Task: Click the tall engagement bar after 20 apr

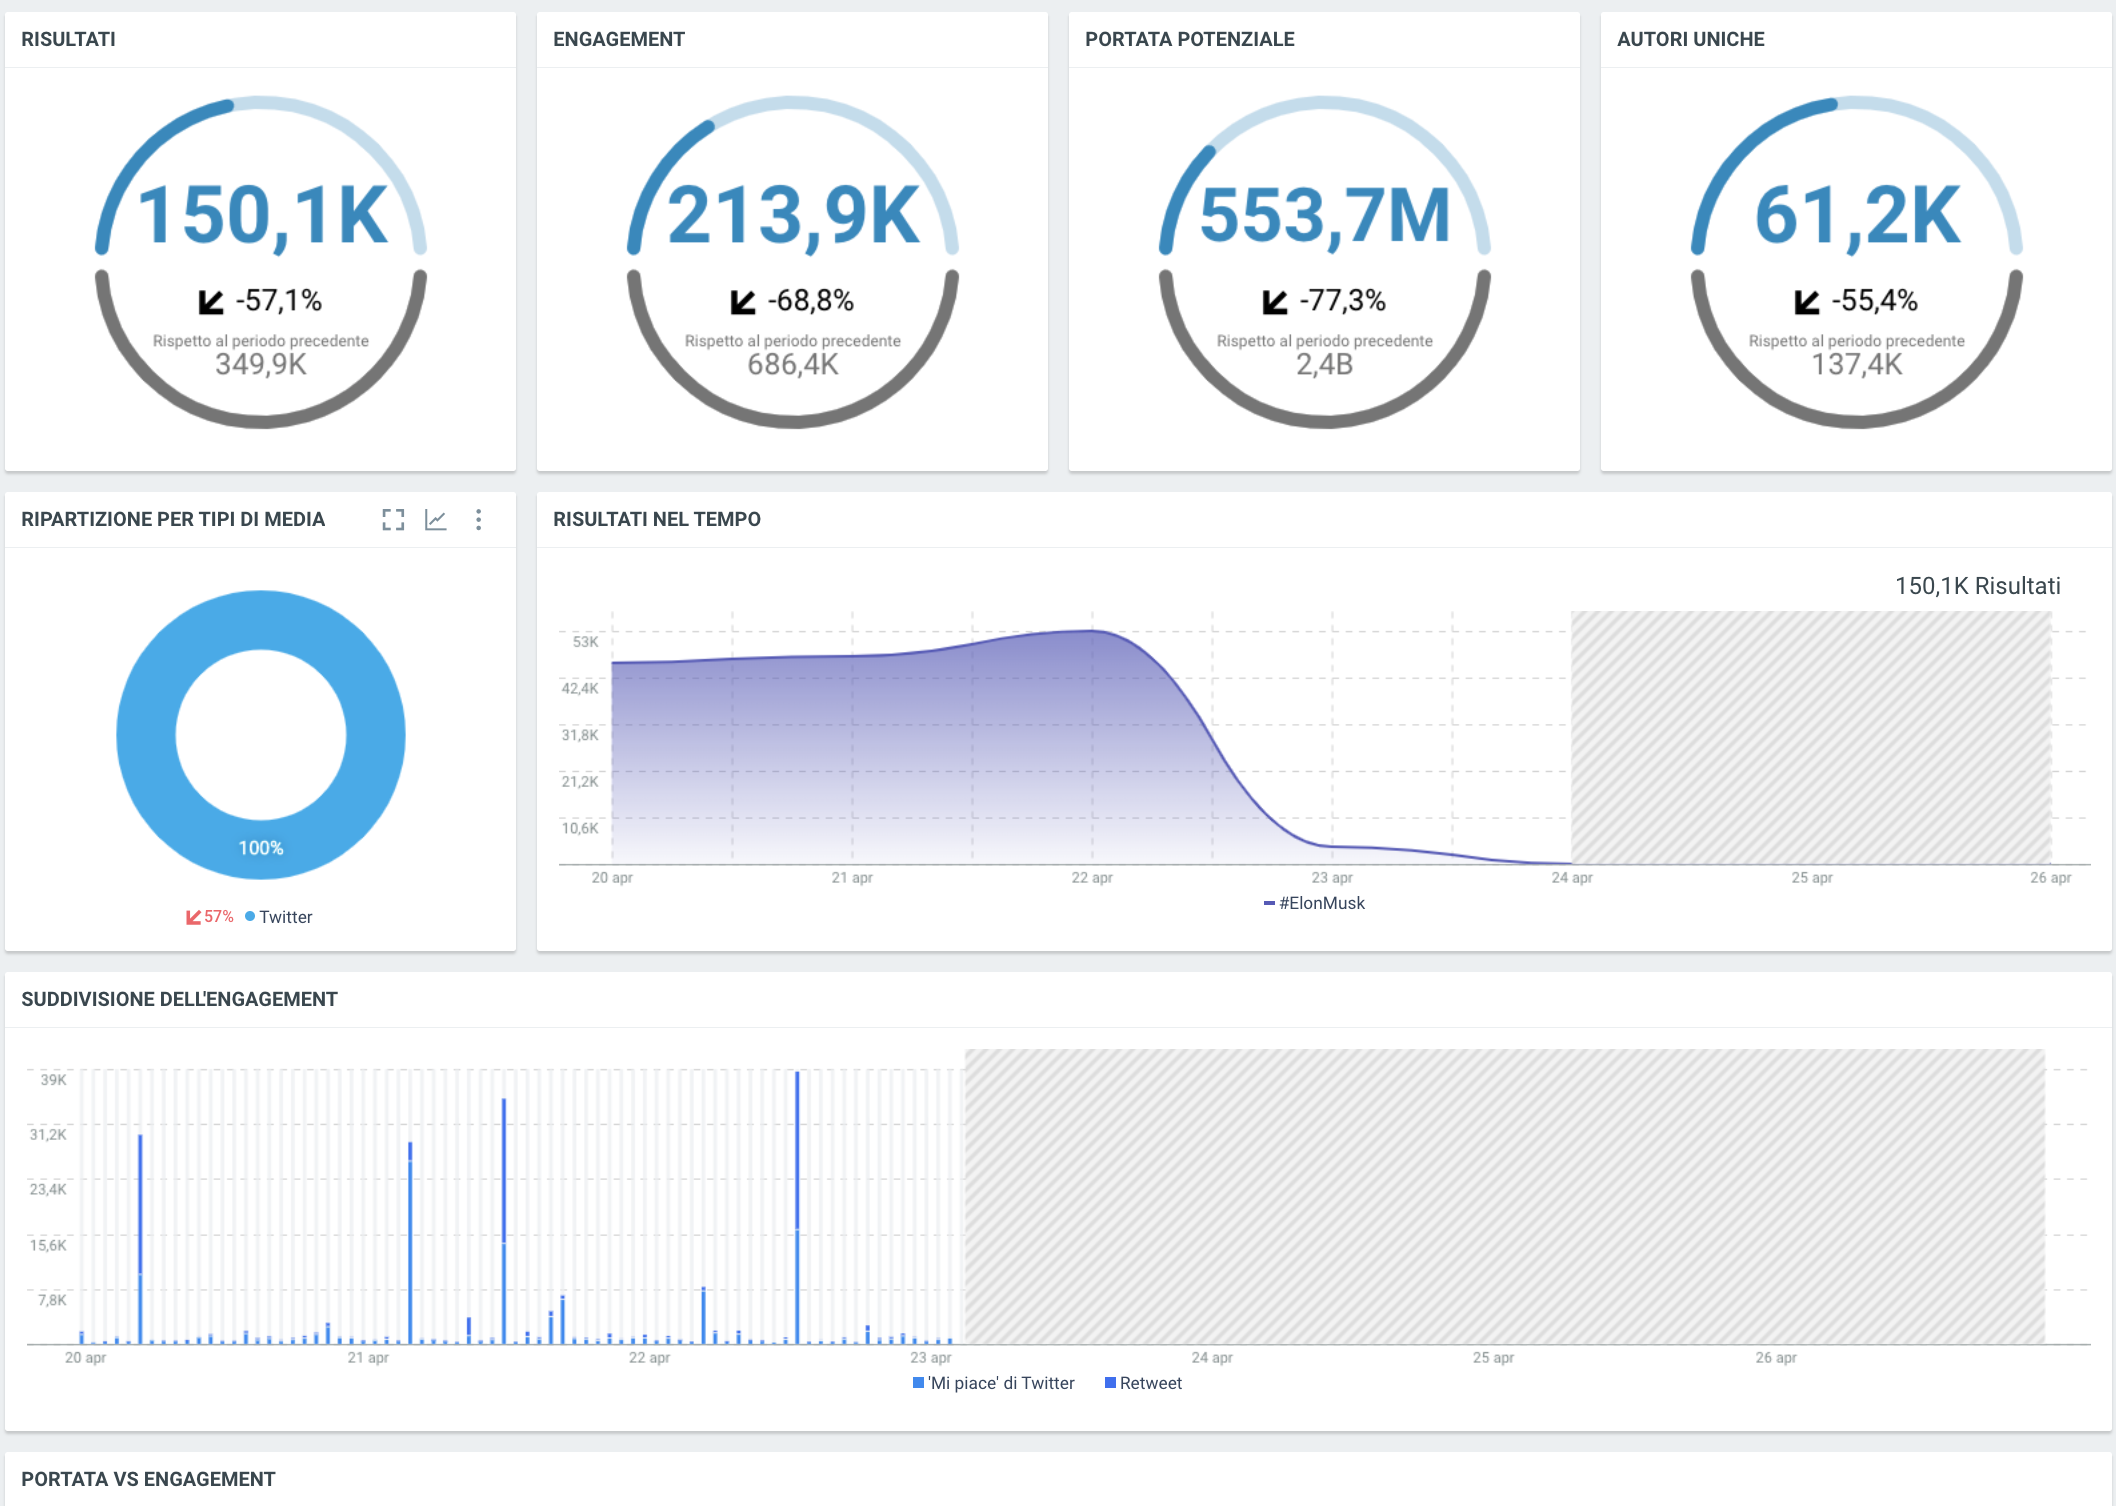Action: coord(140,1239)
